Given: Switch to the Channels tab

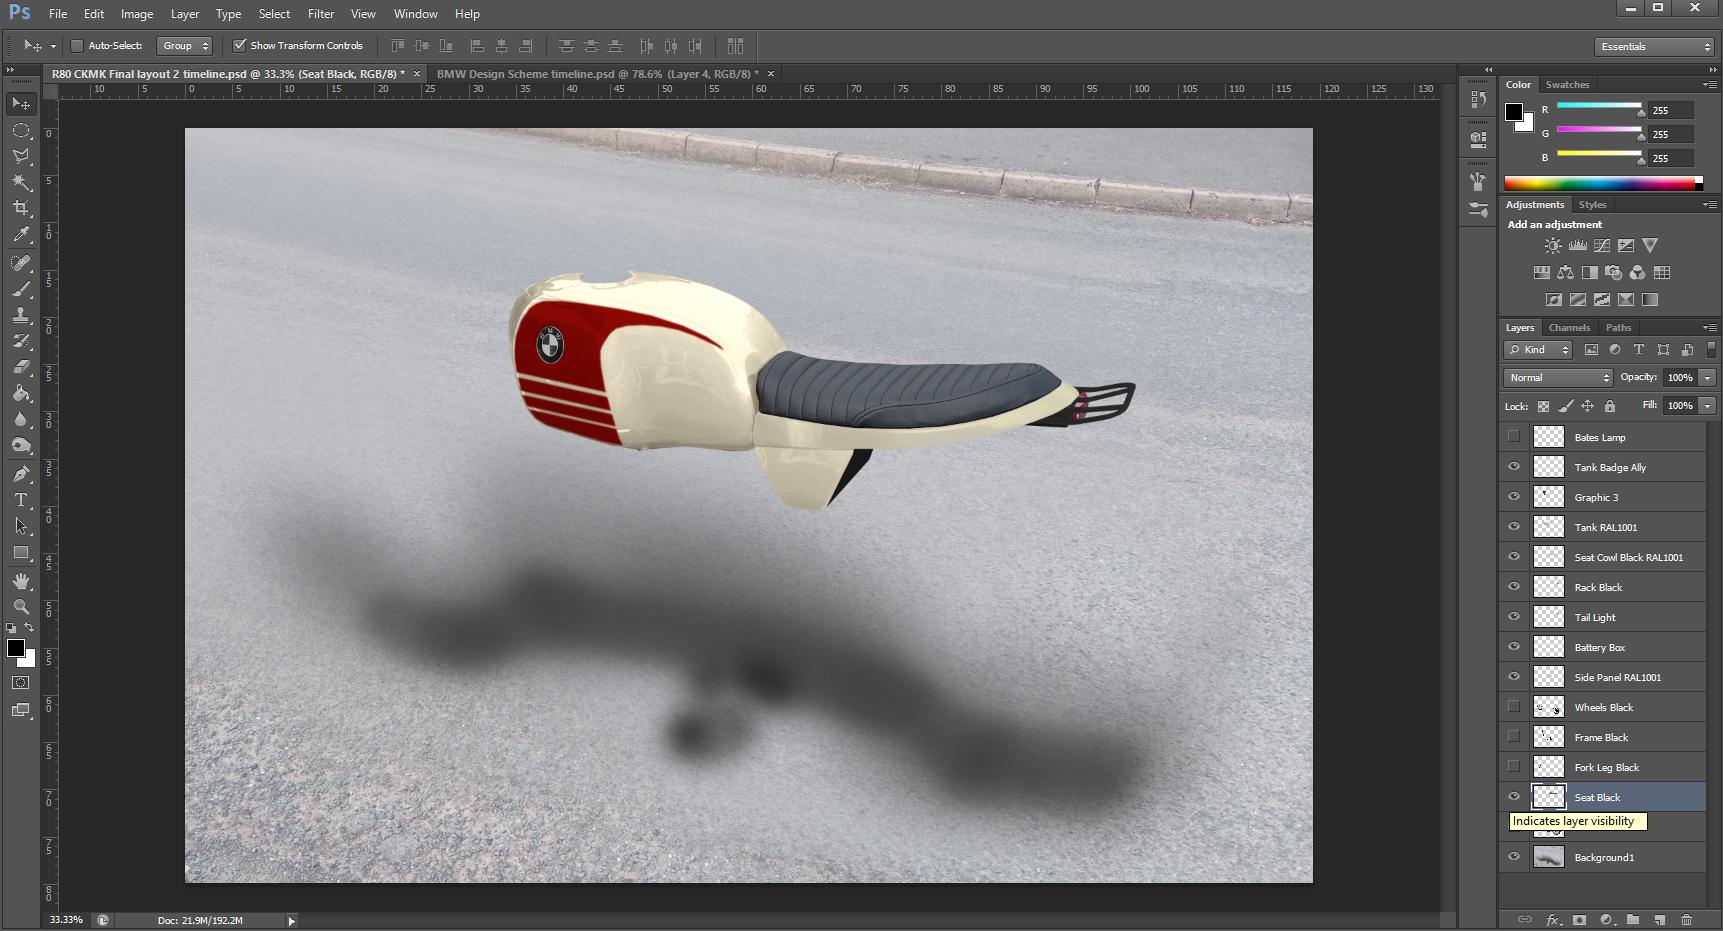Looking at the screenshot, I should 1569,328.
